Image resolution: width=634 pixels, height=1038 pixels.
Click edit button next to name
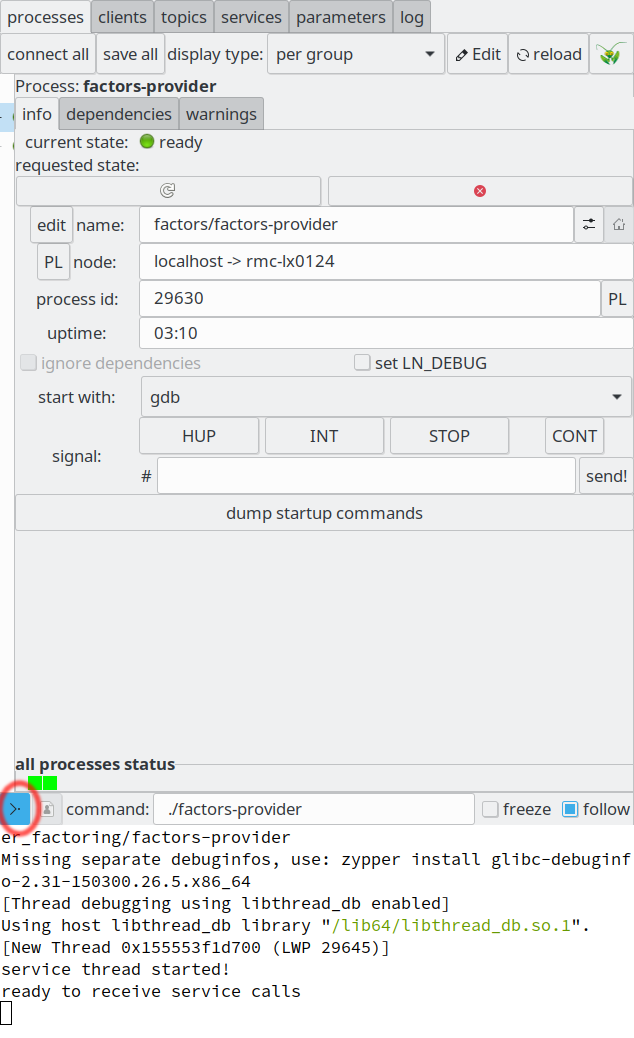click(x=52, y=225)
